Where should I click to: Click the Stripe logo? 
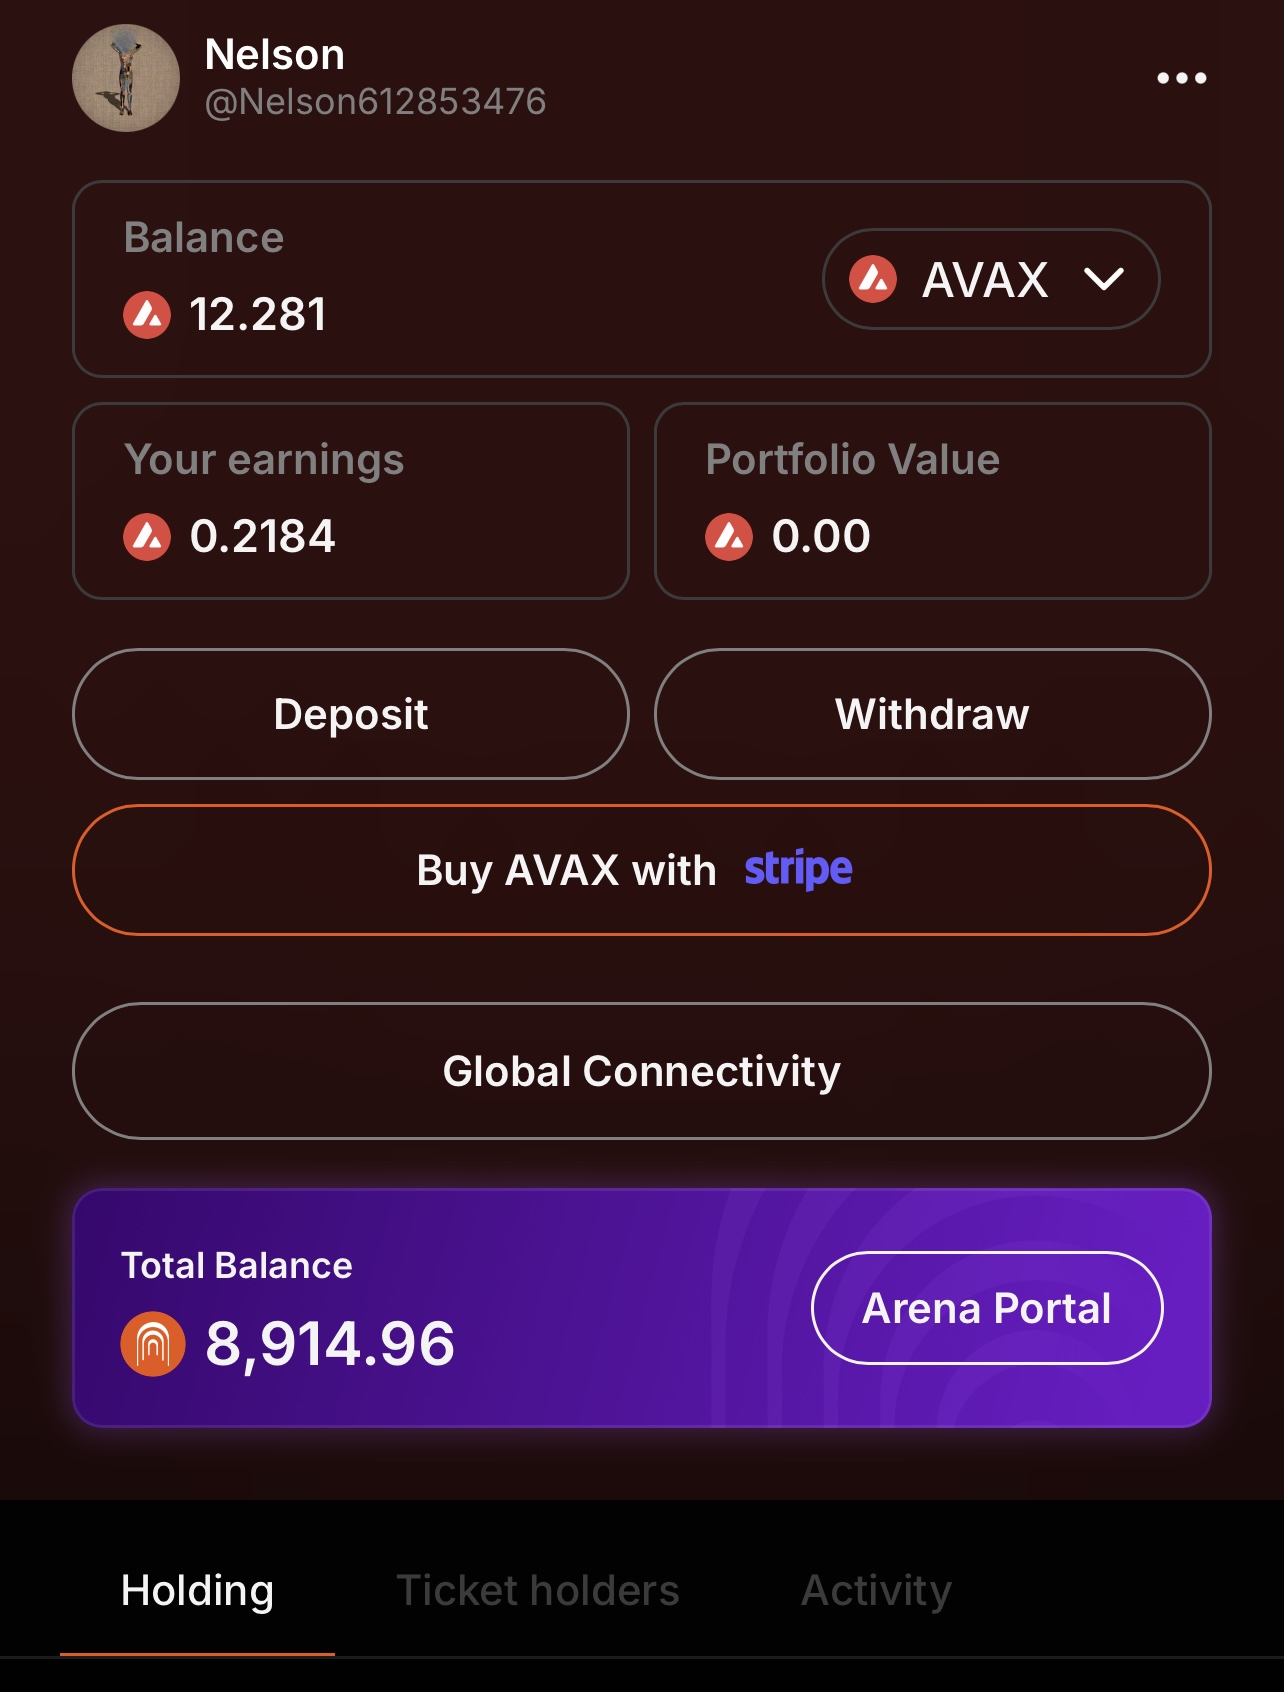[798, 869]
